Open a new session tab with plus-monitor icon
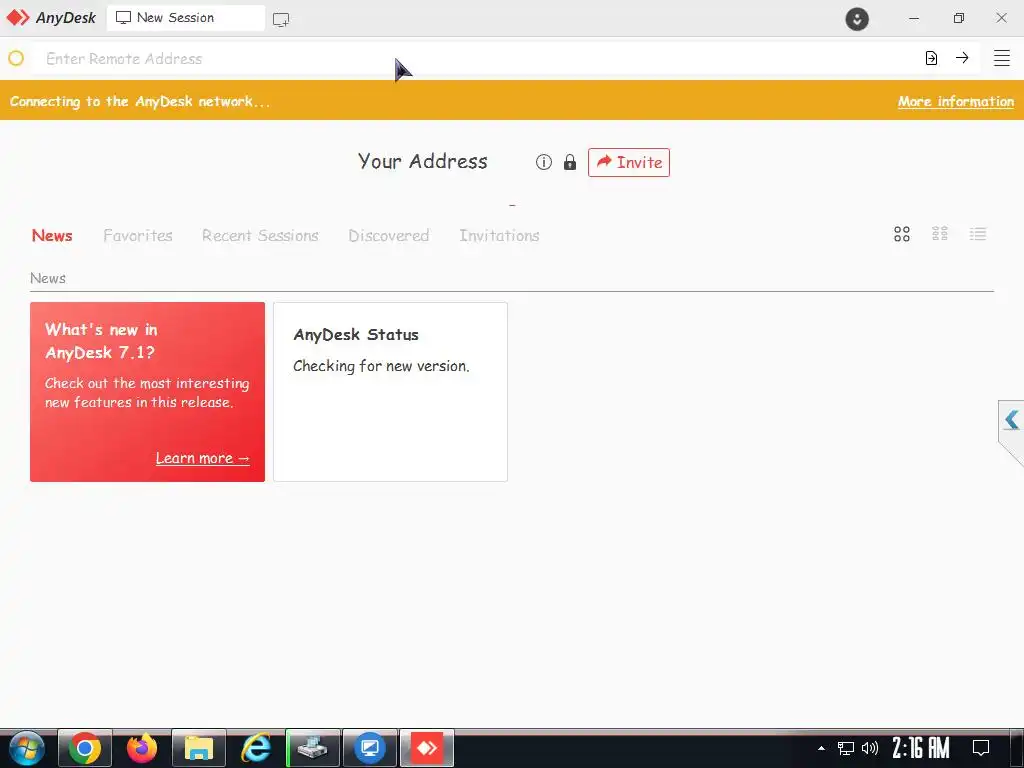Image resolution: width=1024 pixels, height=768 pixels. (x=281, y=20)
